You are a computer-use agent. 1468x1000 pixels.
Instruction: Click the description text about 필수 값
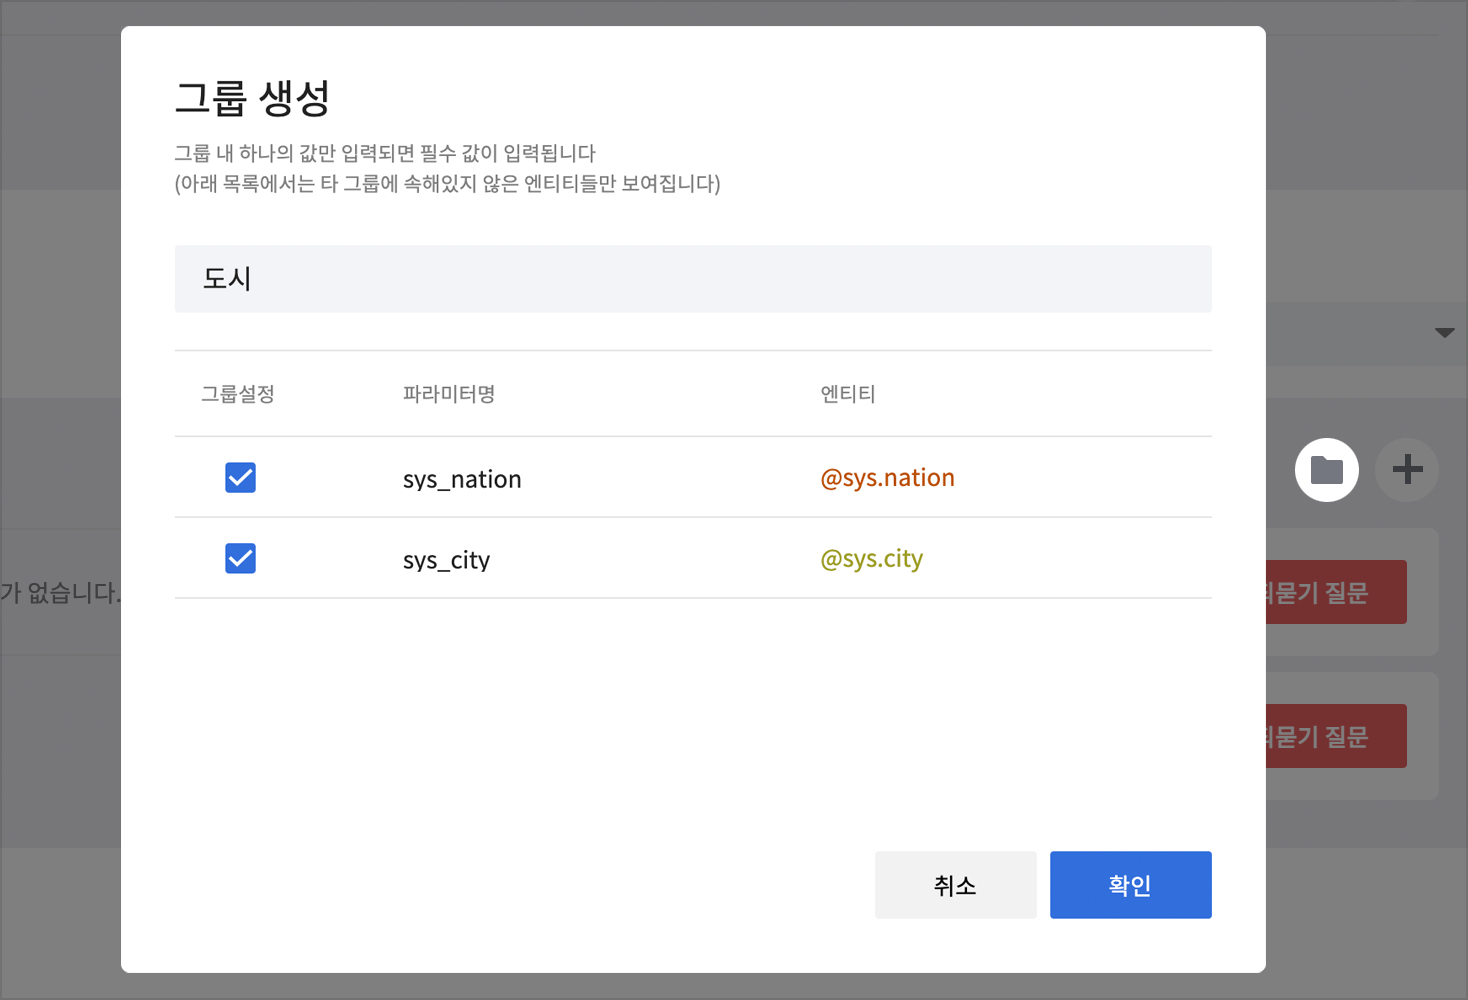385,153
